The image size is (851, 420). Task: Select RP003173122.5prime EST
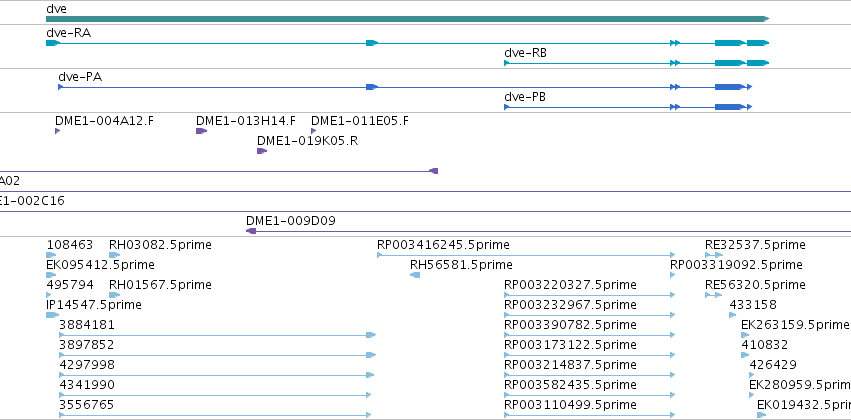(x=570, y=345)
